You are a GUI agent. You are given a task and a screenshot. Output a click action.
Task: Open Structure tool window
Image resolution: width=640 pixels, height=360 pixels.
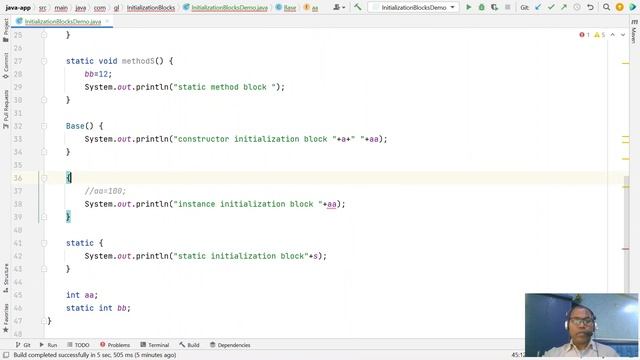pyautogui.click(x=6, y=278)
